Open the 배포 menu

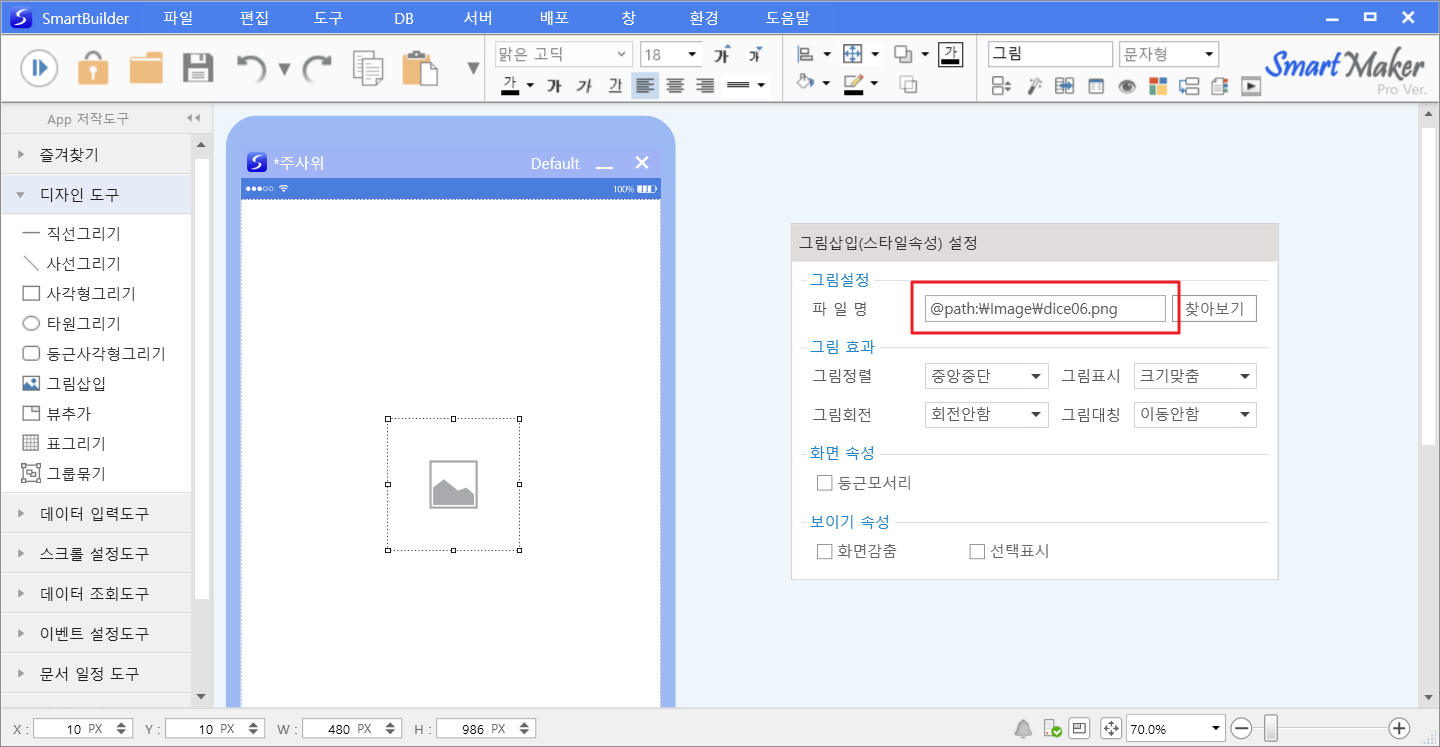click(x=554, y=18)
